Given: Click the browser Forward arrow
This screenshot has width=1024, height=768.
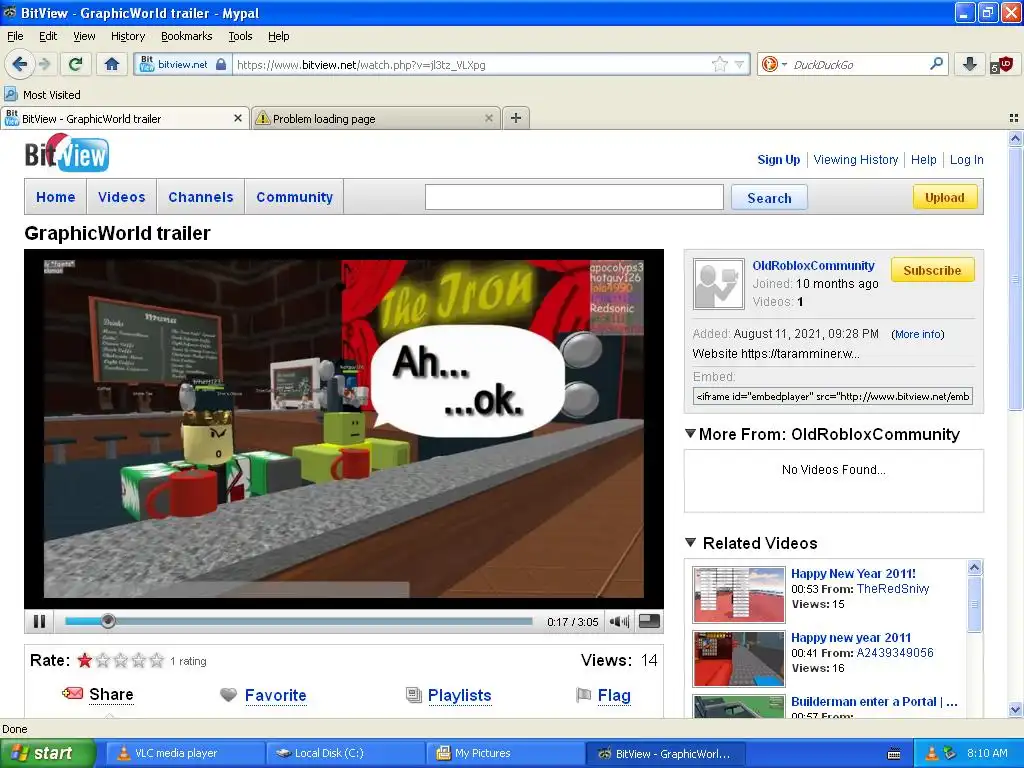Looking at the screenshot, I should 44,64.
